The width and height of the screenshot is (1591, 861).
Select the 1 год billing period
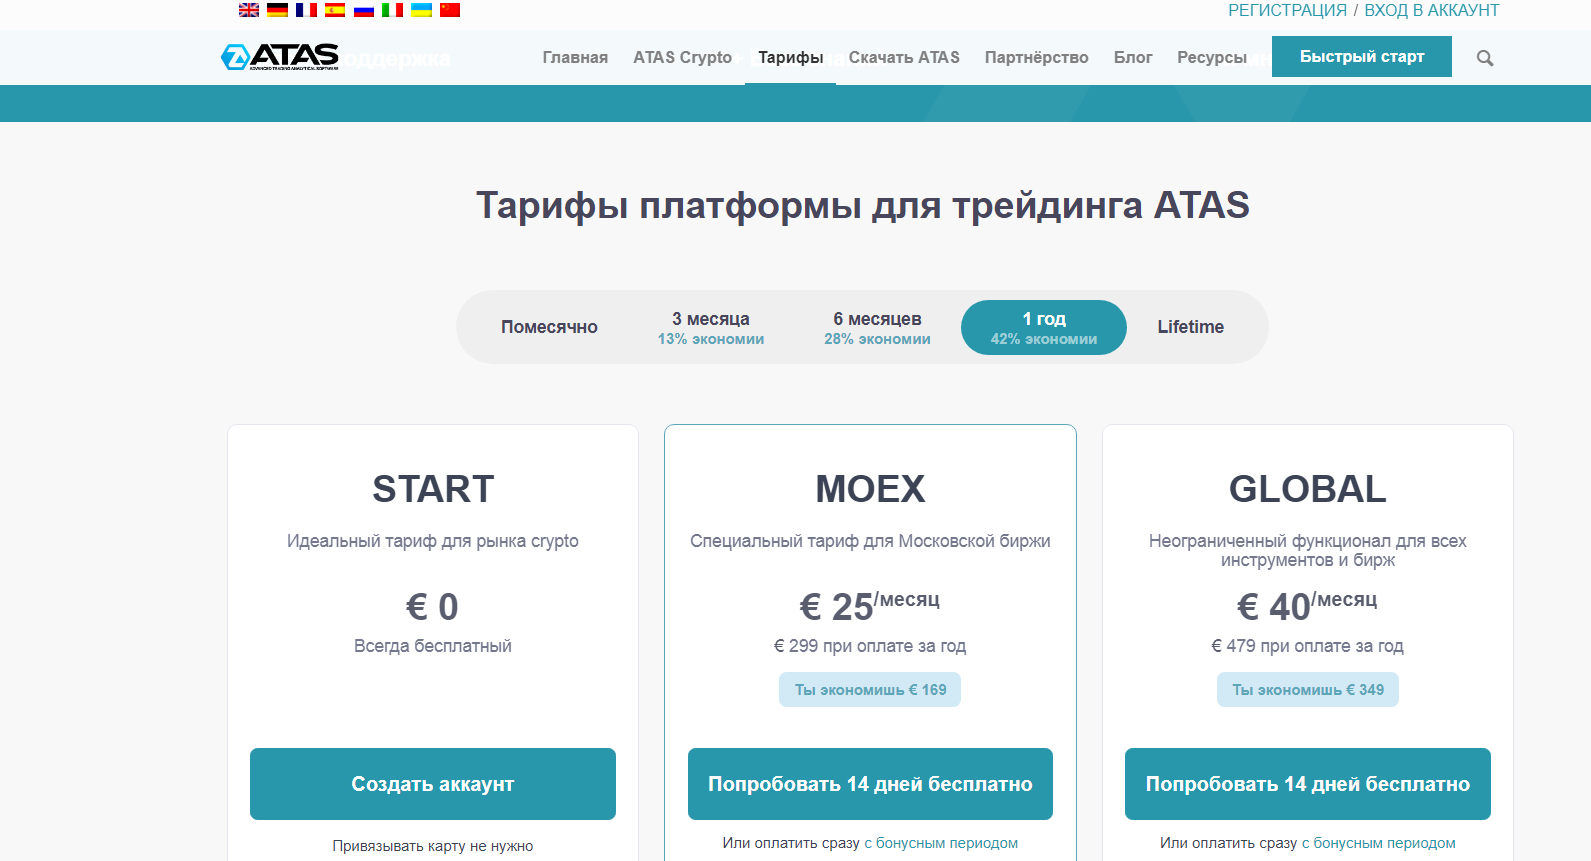click(1044, 327)
